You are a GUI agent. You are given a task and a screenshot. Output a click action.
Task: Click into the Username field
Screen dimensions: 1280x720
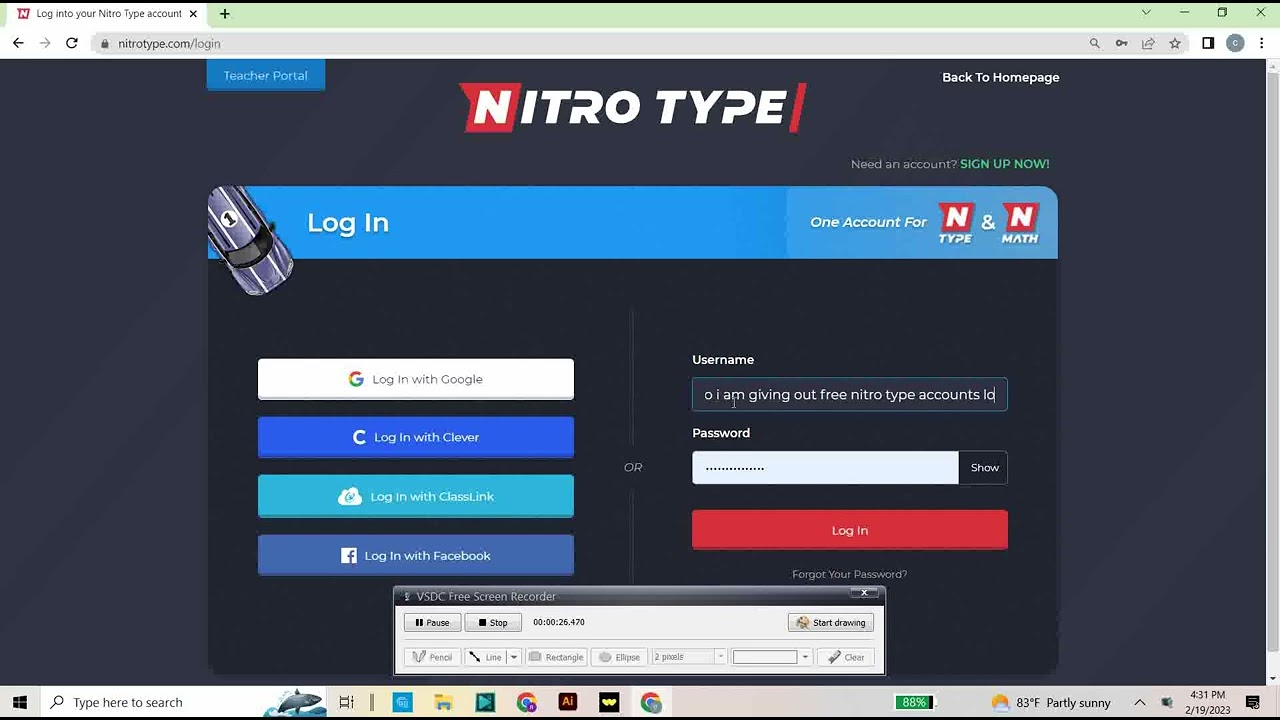(x=850, y=394)
